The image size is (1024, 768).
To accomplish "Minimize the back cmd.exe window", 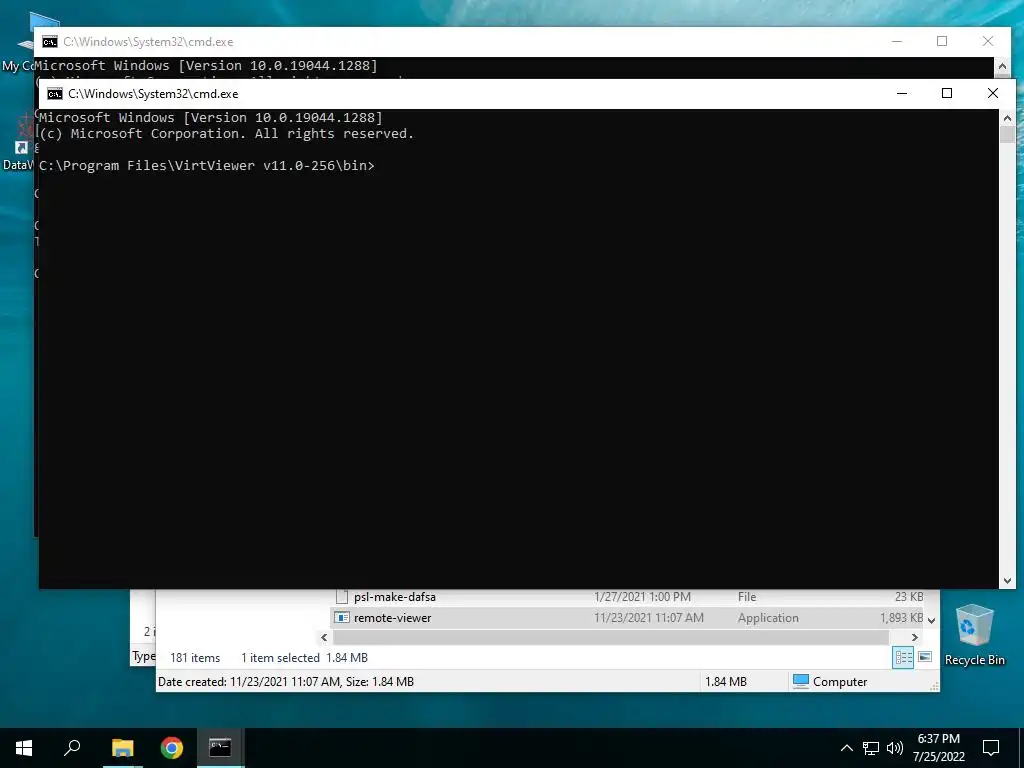I will 897,41.
